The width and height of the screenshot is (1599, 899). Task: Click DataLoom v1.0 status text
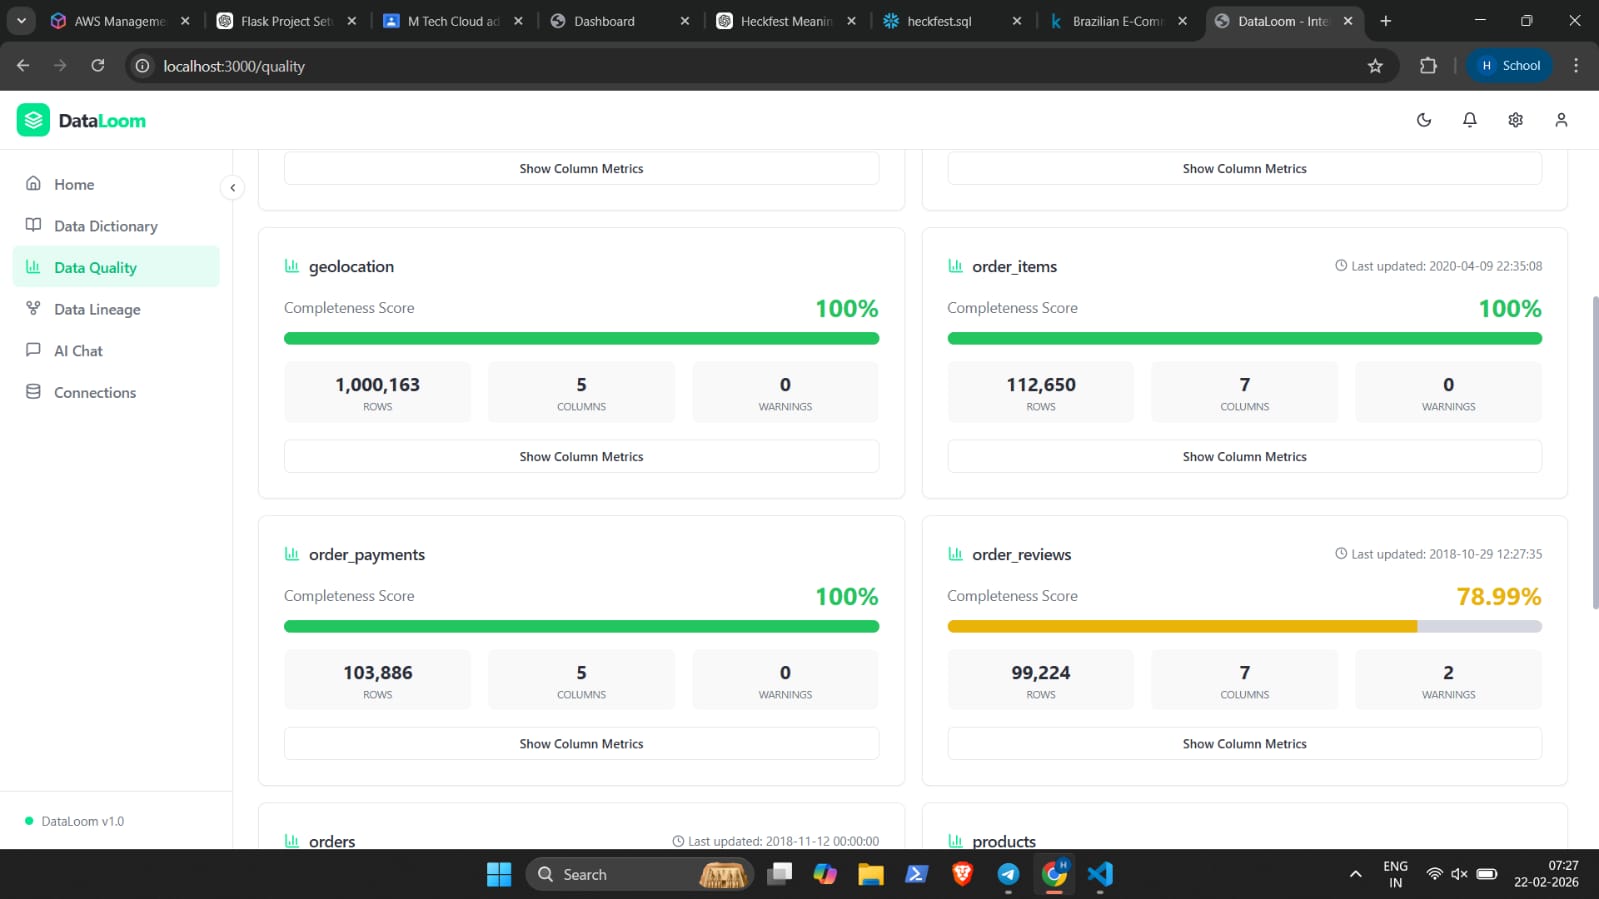(x=83, y=821)
